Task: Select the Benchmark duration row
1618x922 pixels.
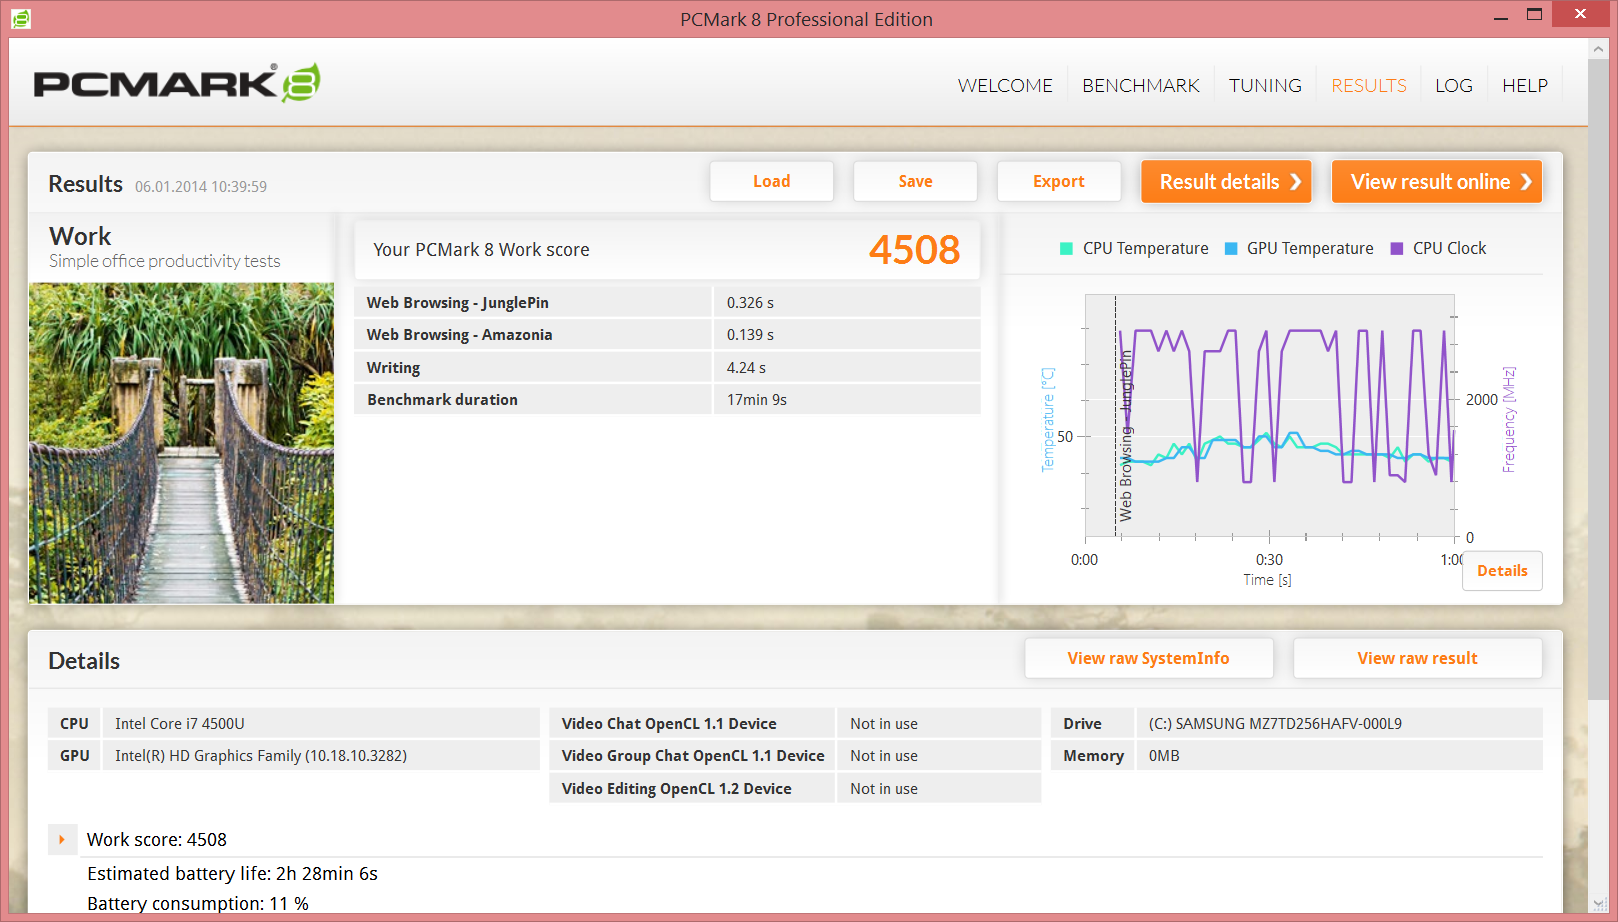Action: pyautogui.click(x=667, y=399)
